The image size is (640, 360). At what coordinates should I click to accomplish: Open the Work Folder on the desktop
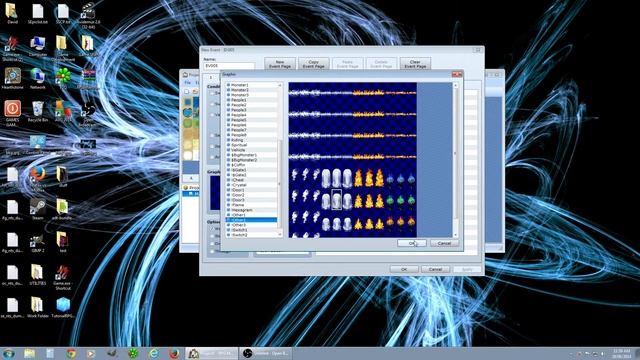coord(38,307)
